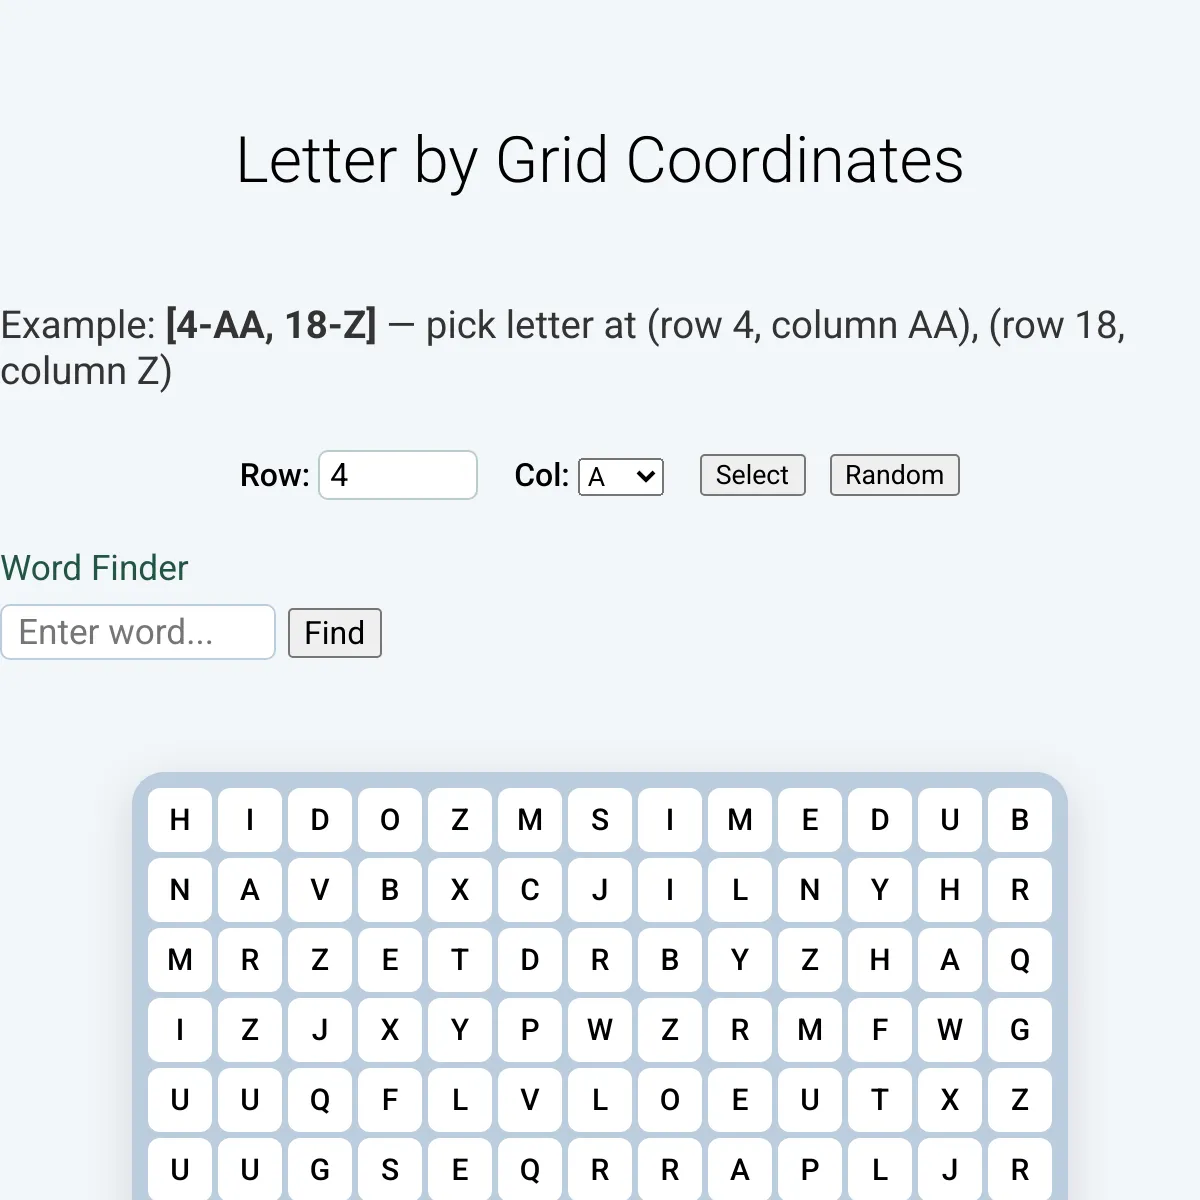The width and height of the screenshot is (1200, 1200).
Task: Open the Col dropdown selector
Action: 621,476
